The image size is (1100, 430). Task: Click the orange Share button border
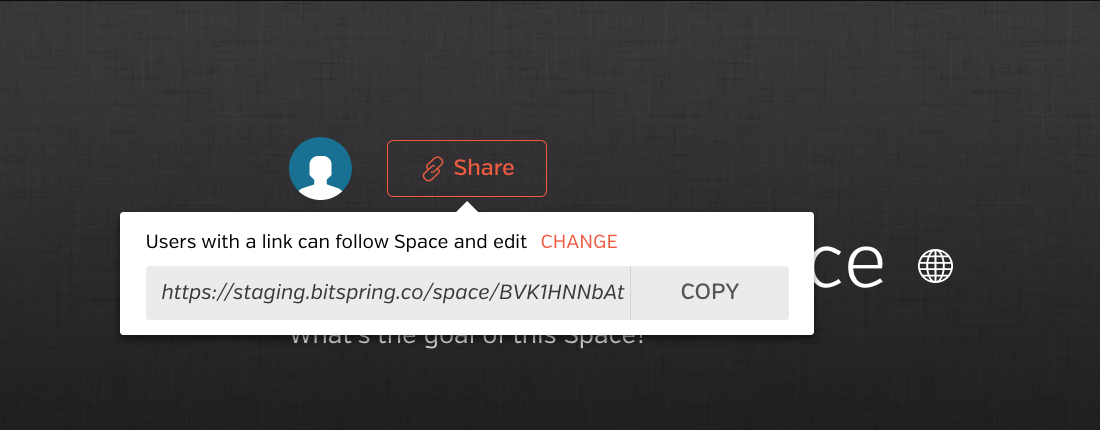click(467, 141)
